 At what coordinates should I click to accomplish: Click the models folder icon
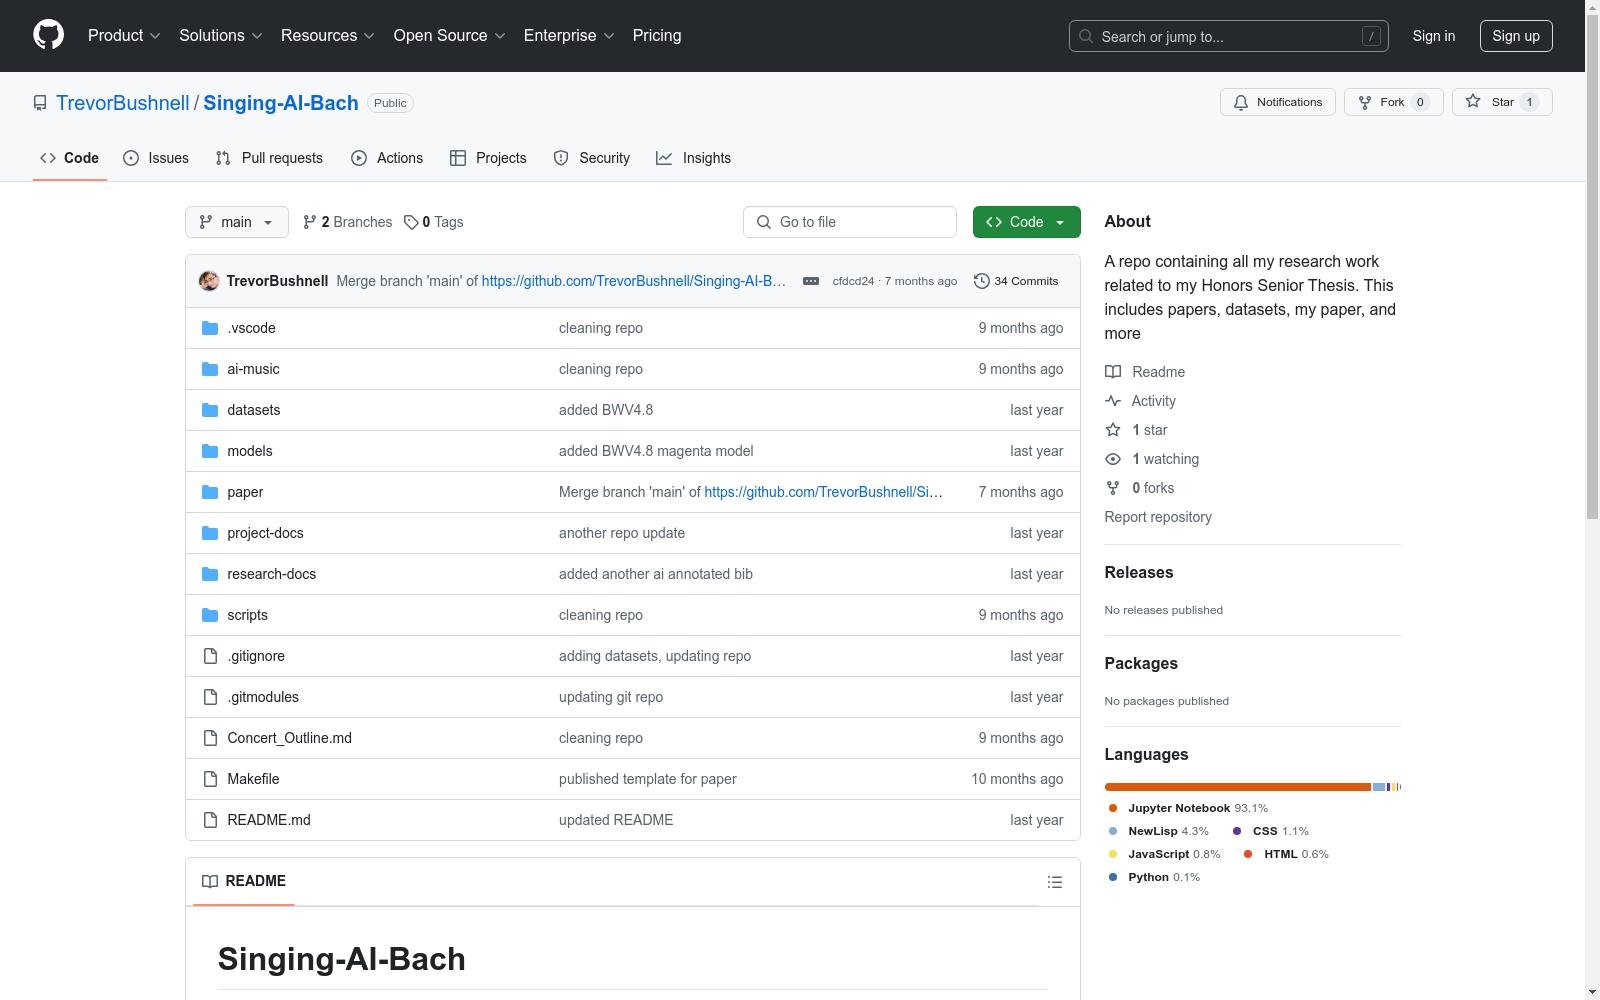(x=210, y=451)
